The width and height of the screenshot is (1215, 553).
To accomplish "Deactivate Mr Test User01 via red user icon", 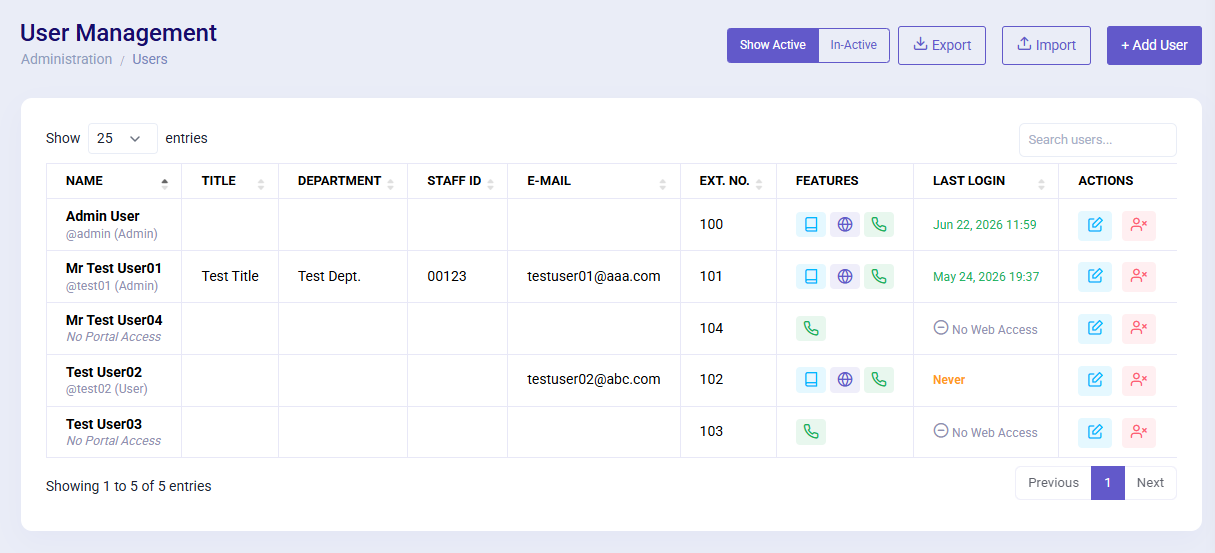I will coord(1139,277).
